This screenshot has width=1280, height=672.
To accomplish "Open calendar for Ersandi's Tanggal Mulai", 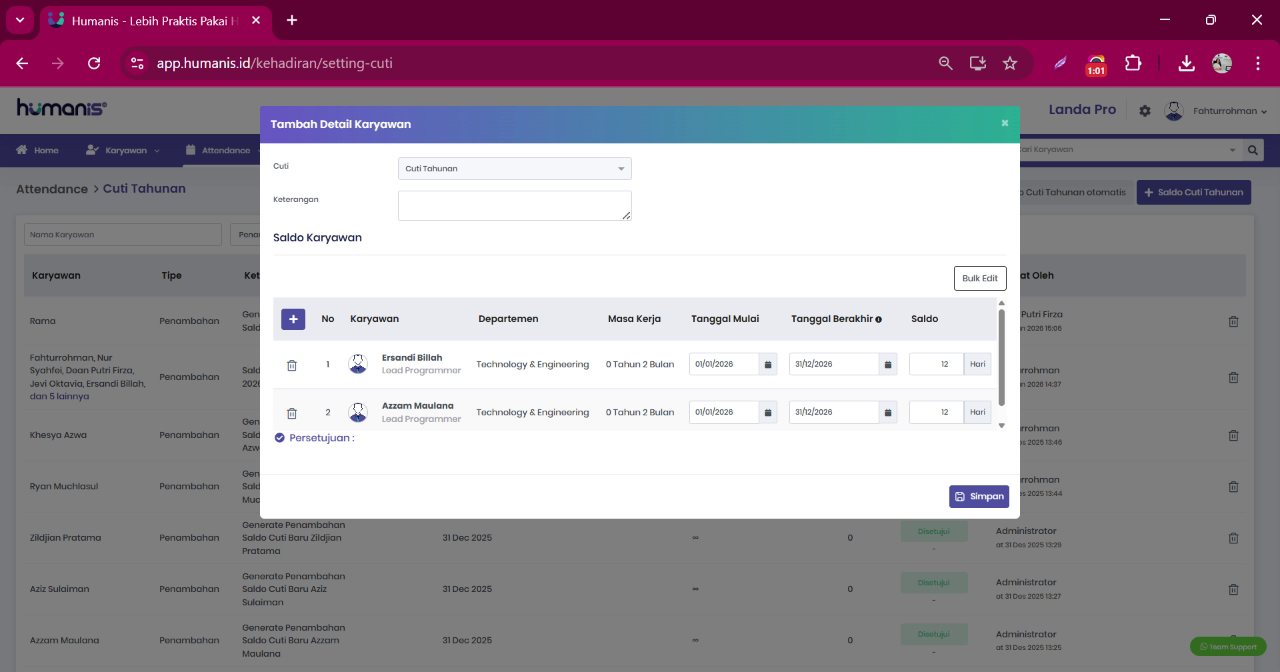I will coord(768,365).
